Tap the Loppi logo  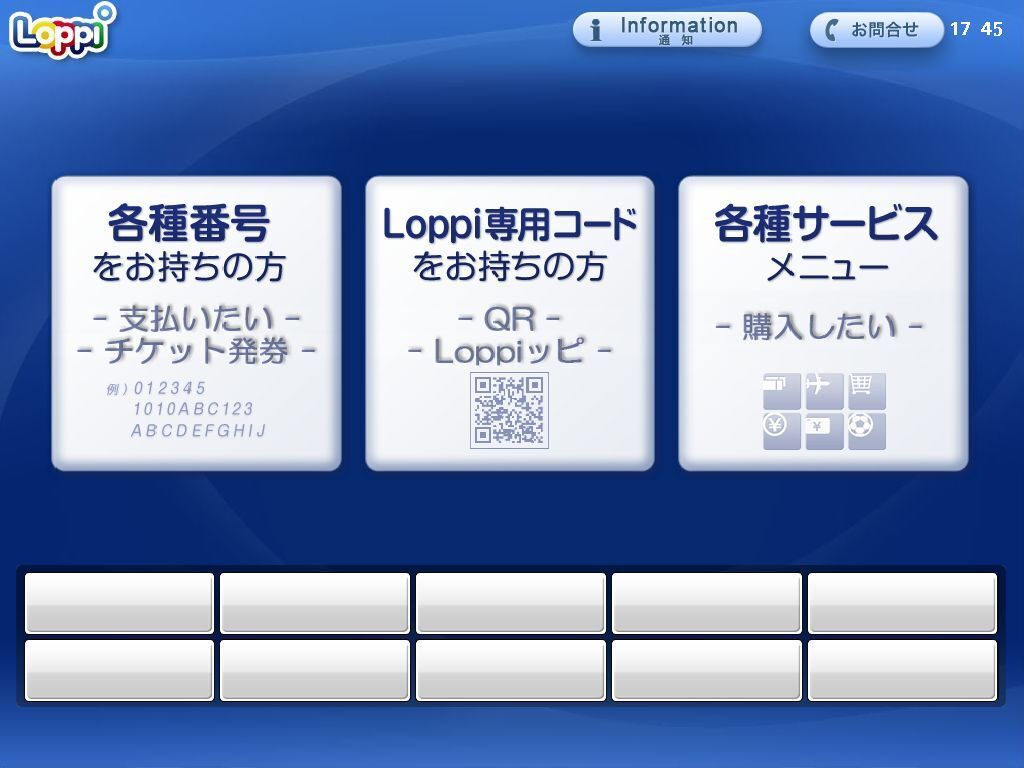(x=63, y=31)
